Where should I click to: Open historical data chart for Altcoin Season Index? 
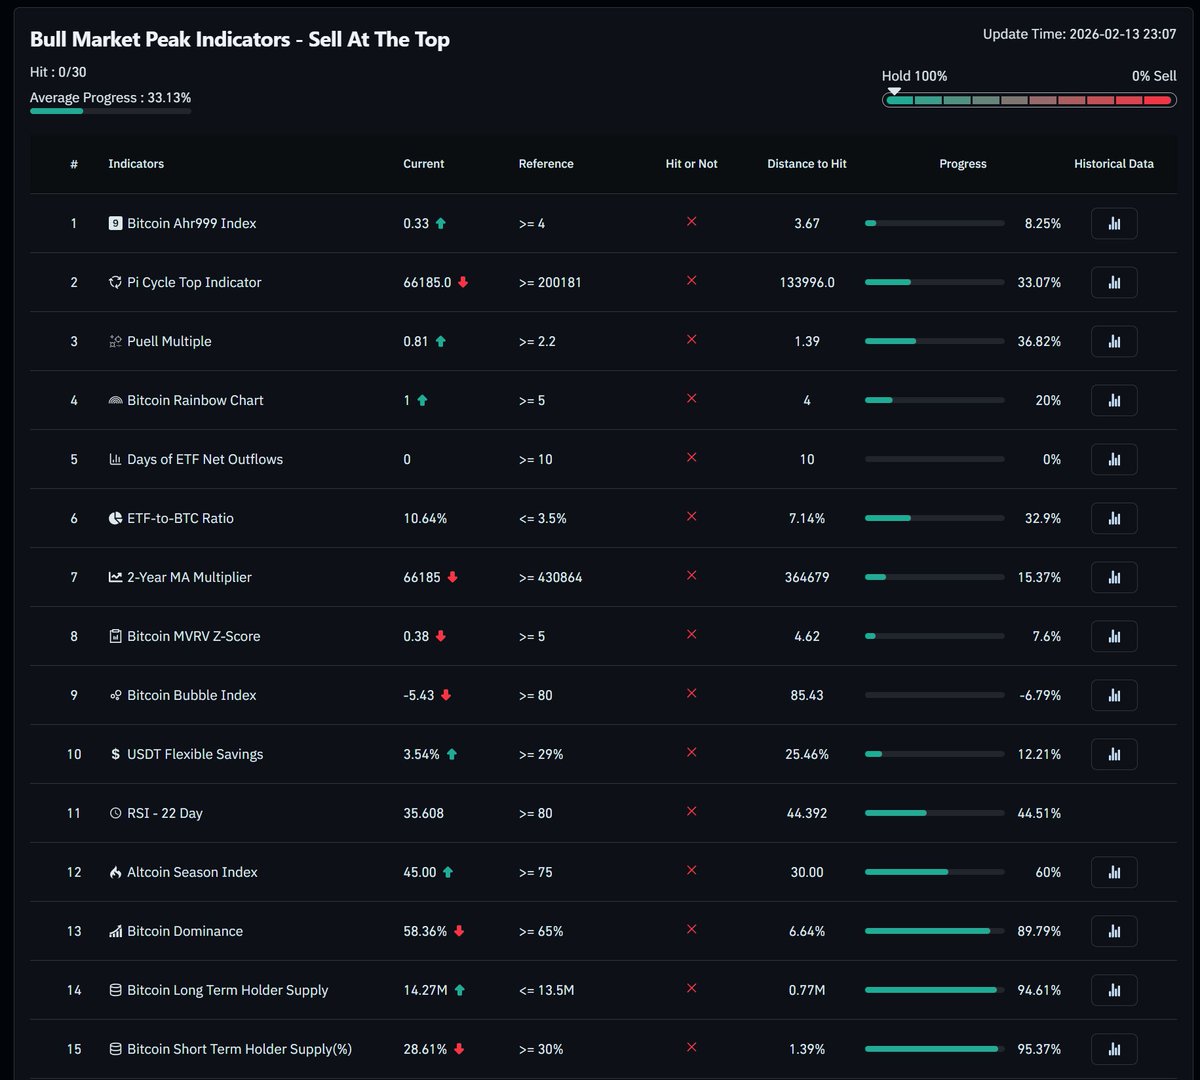tap(1114, 872)
